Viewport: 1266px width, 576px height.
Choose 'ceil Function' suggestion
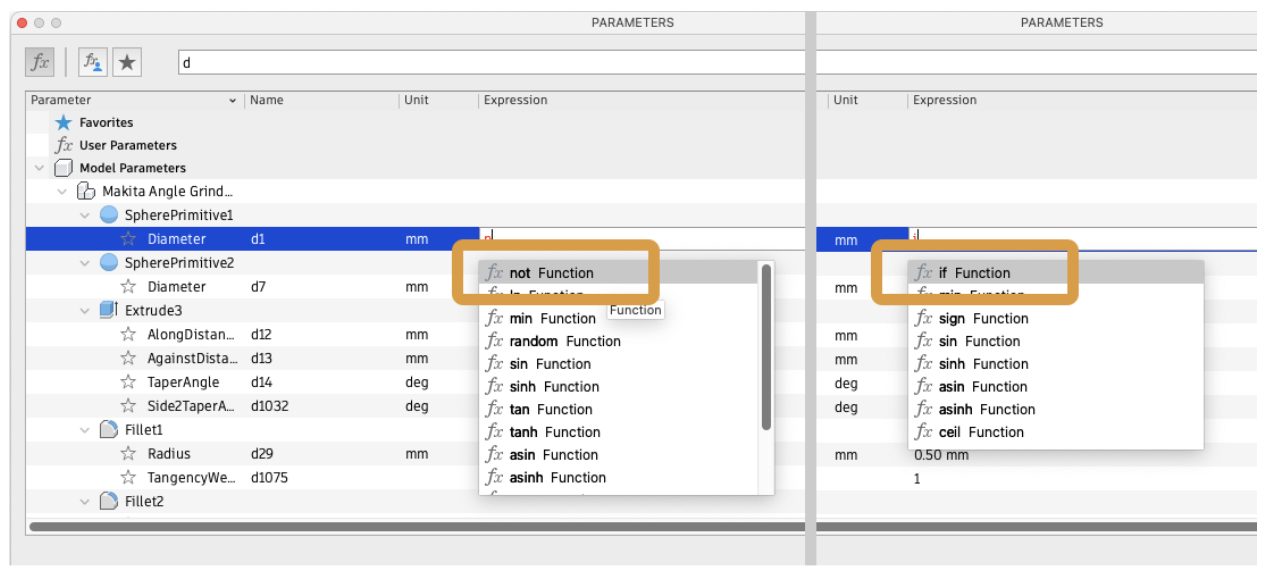pyautogui.click(x=1055, y=432)
